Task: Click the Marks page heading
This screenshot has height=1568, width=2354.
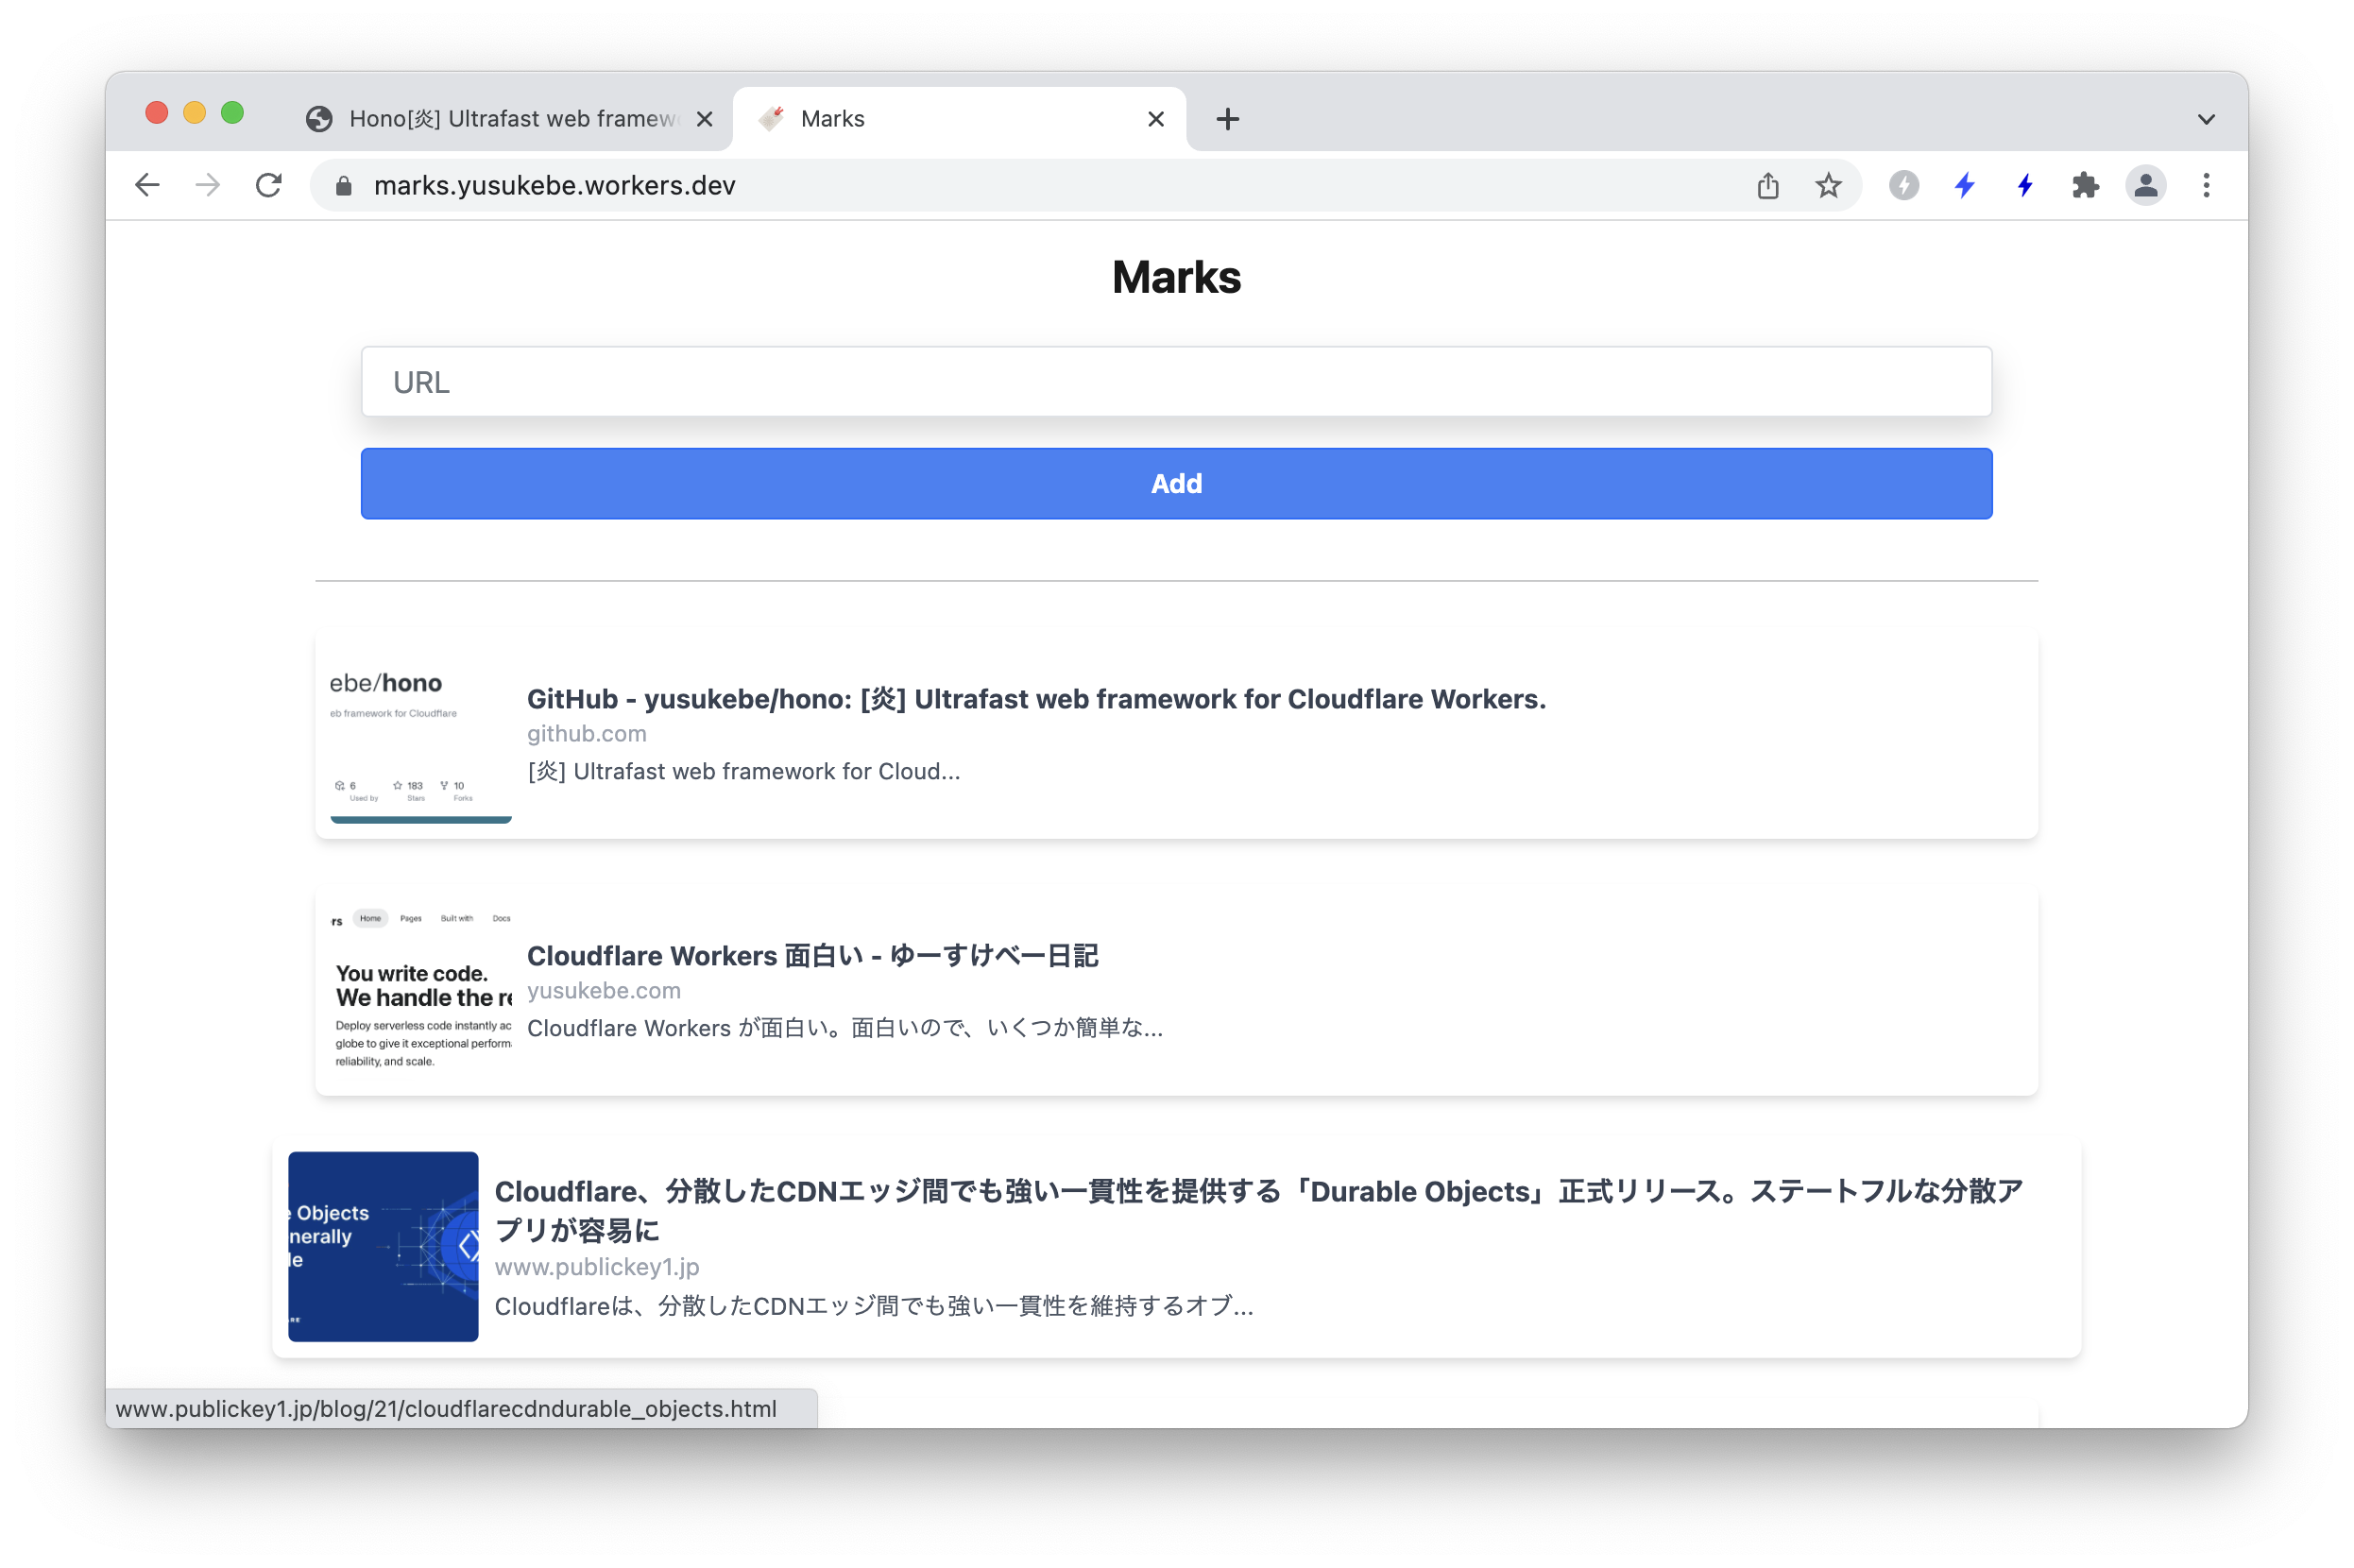Action: pyautogui.click(x=1176, y=277)
